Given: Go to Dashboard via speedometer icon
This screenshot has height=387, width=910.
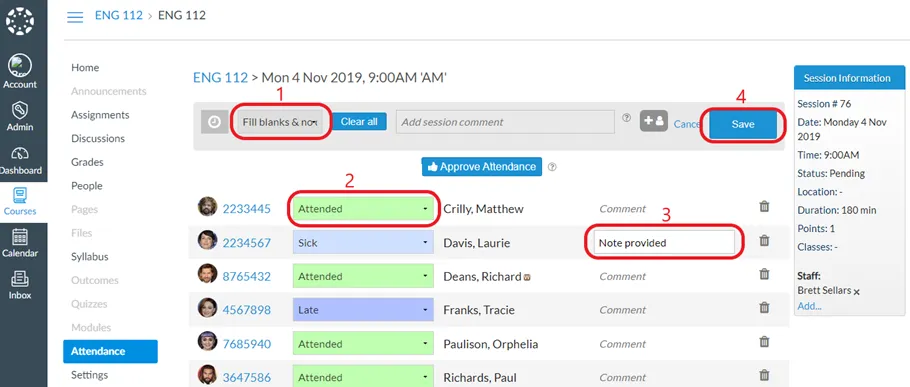Looking at the screenshot, I should click(x=20, y=160).
